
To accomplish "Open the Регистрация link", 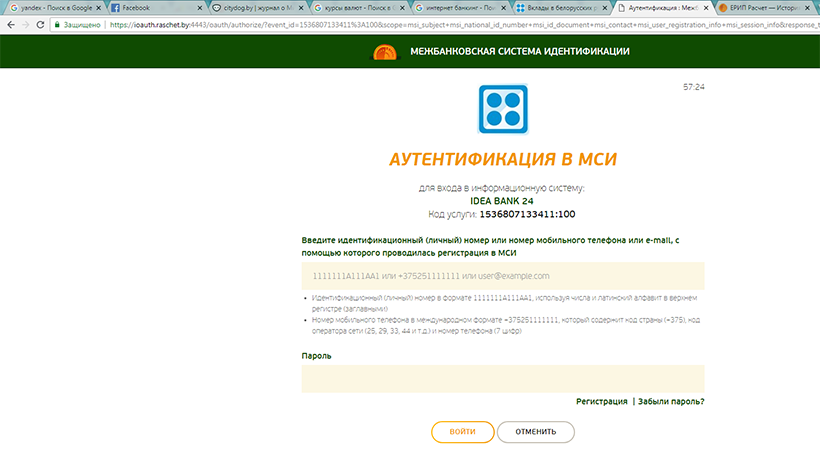I will 600,401.
